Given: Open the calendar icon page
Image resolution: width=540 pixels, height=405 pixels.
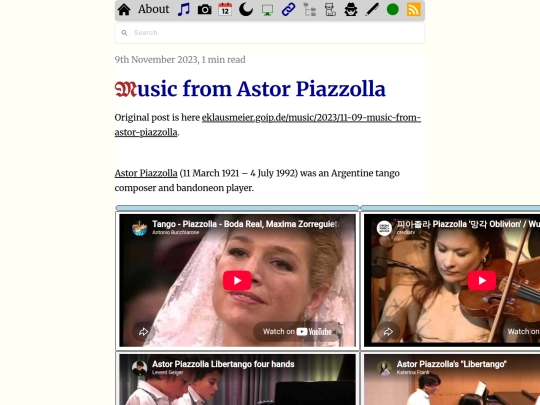Looking at the screenshot, I should pos(225,10).
